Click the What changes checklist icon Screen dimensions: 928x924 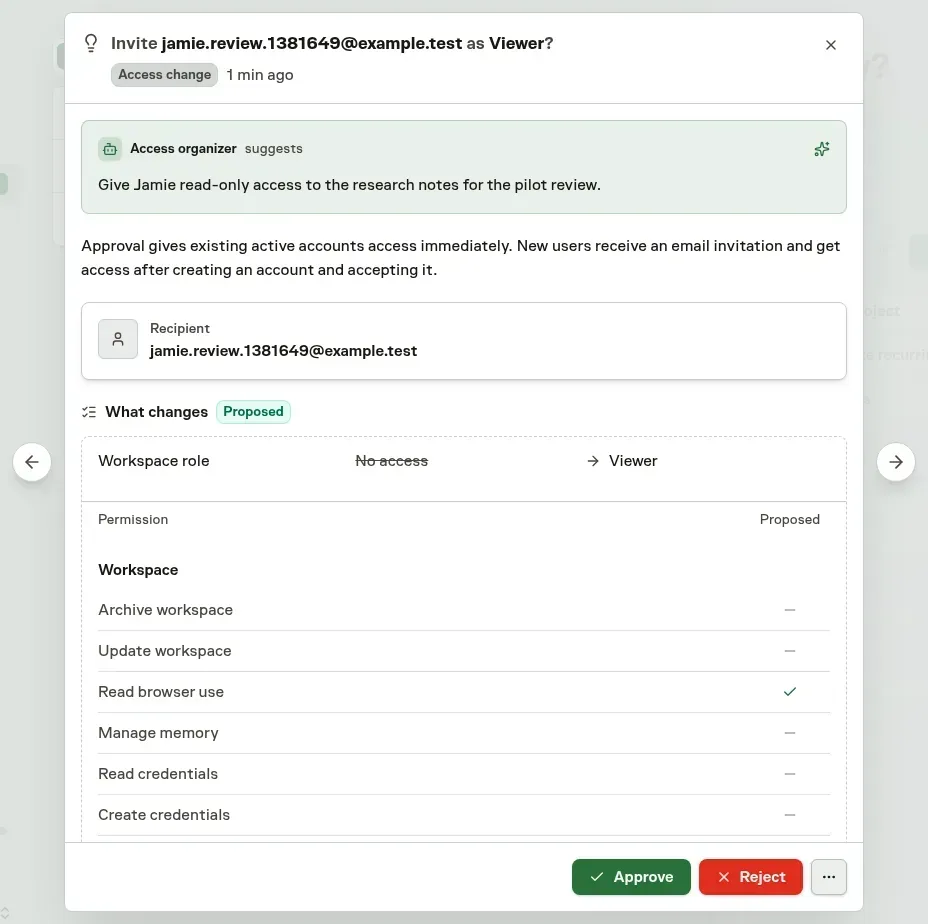coord(89,412)
